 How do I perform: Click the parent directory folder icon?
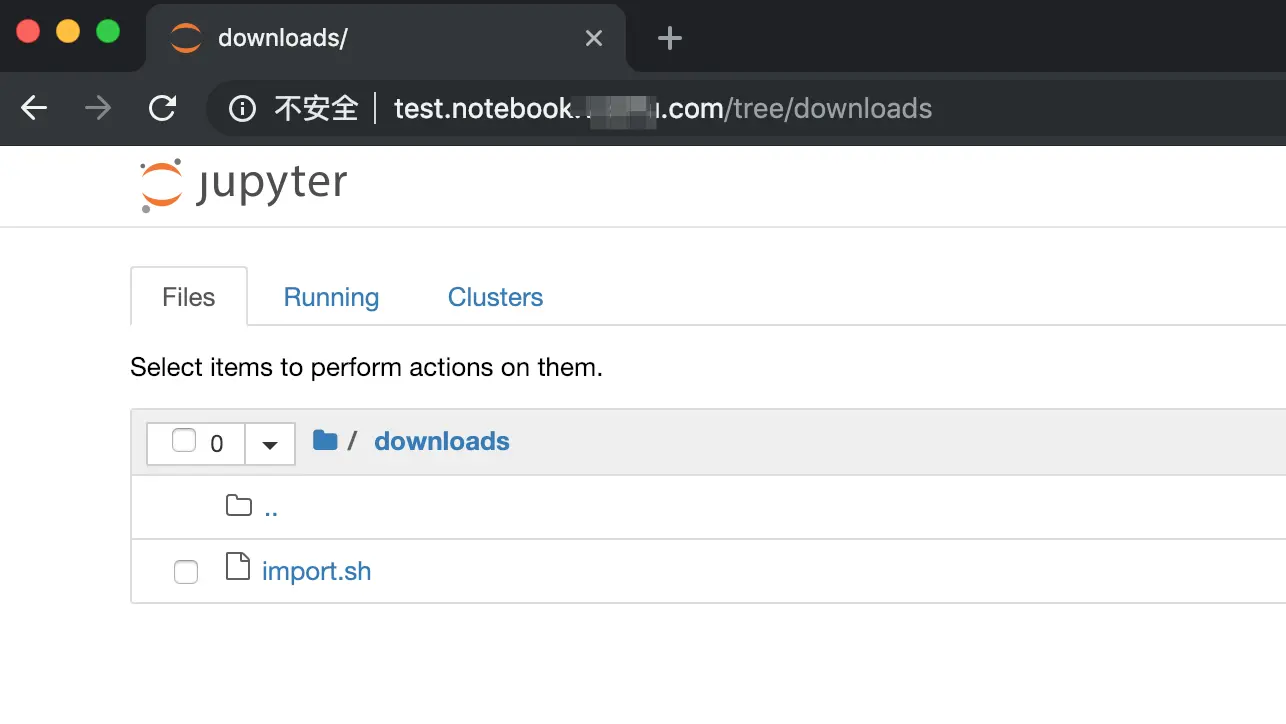(x=238, y=506)
